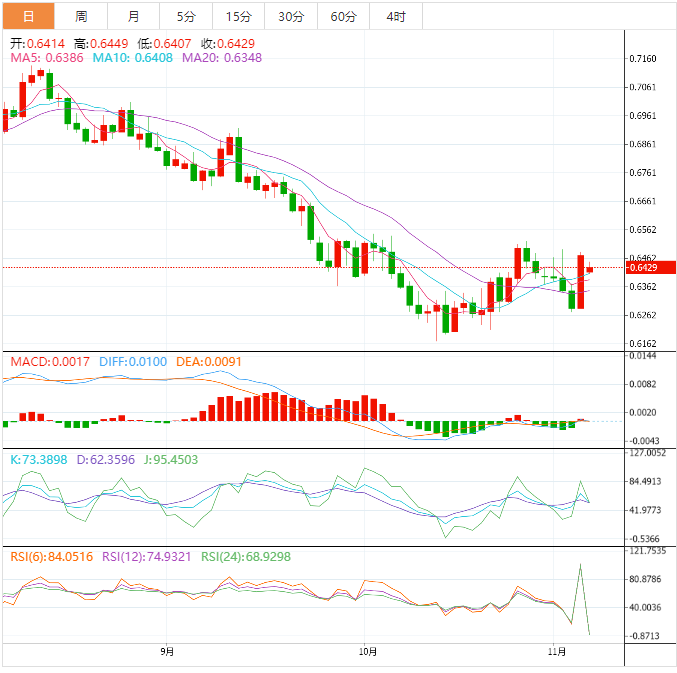Click the K:73.3898 KDJ value

click(x=39, y=460)
